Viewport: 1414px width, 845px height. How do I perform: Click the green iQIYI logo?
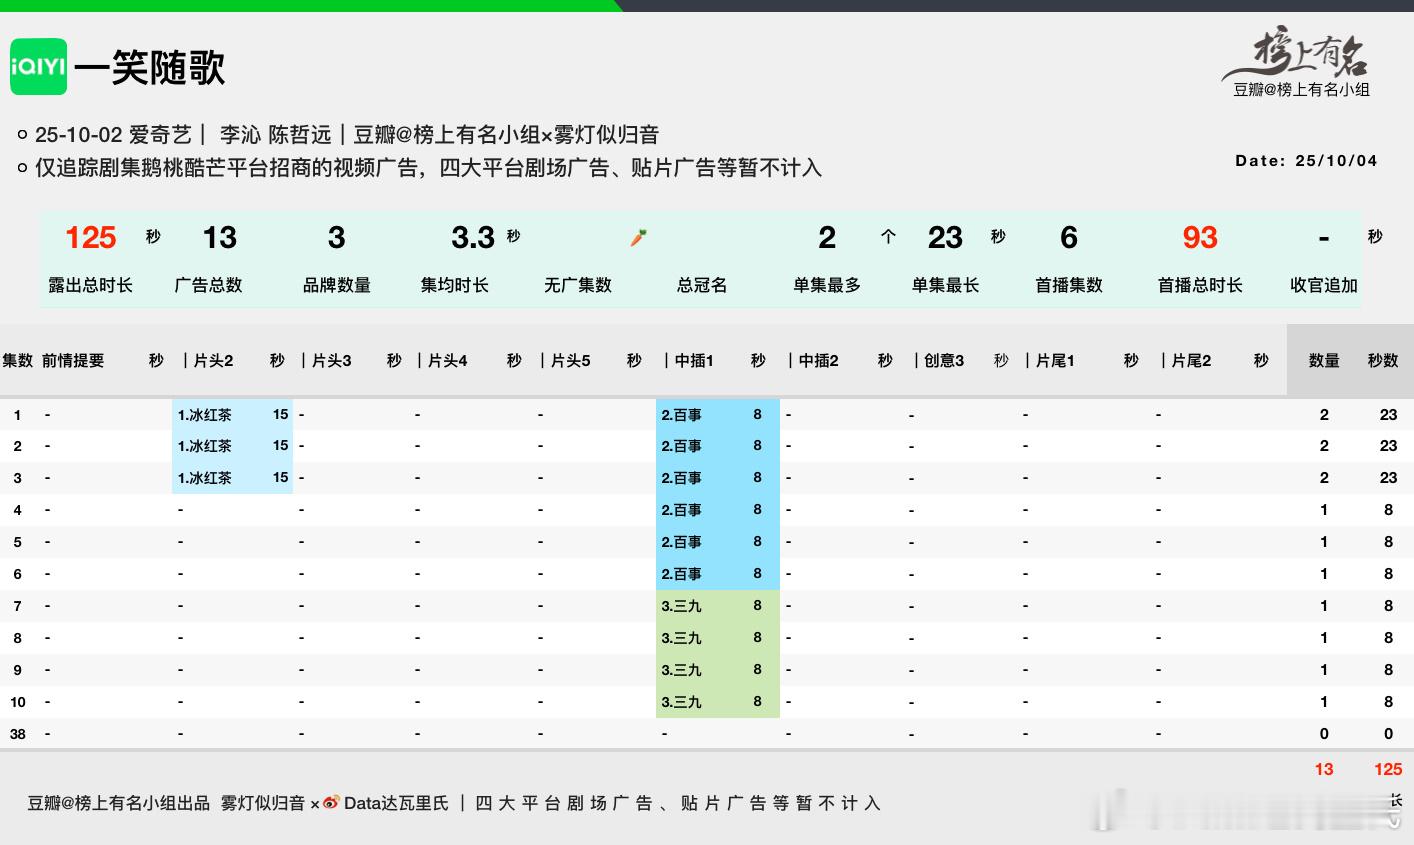39,67
